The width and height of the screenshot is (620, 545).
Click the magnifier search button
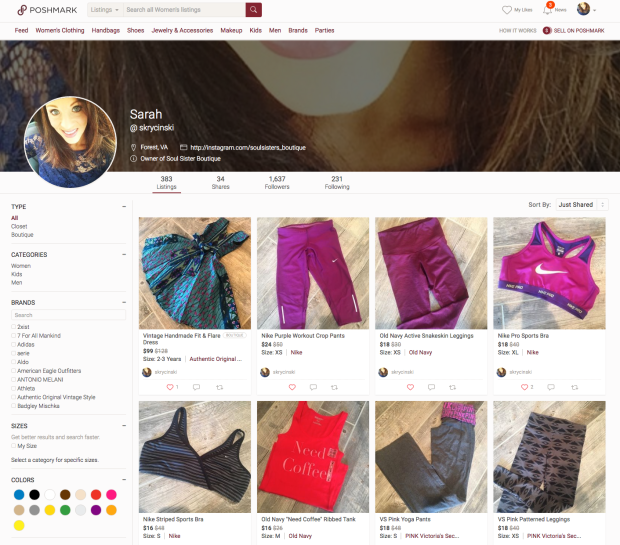pyautogui.click(x=253, y=10)
